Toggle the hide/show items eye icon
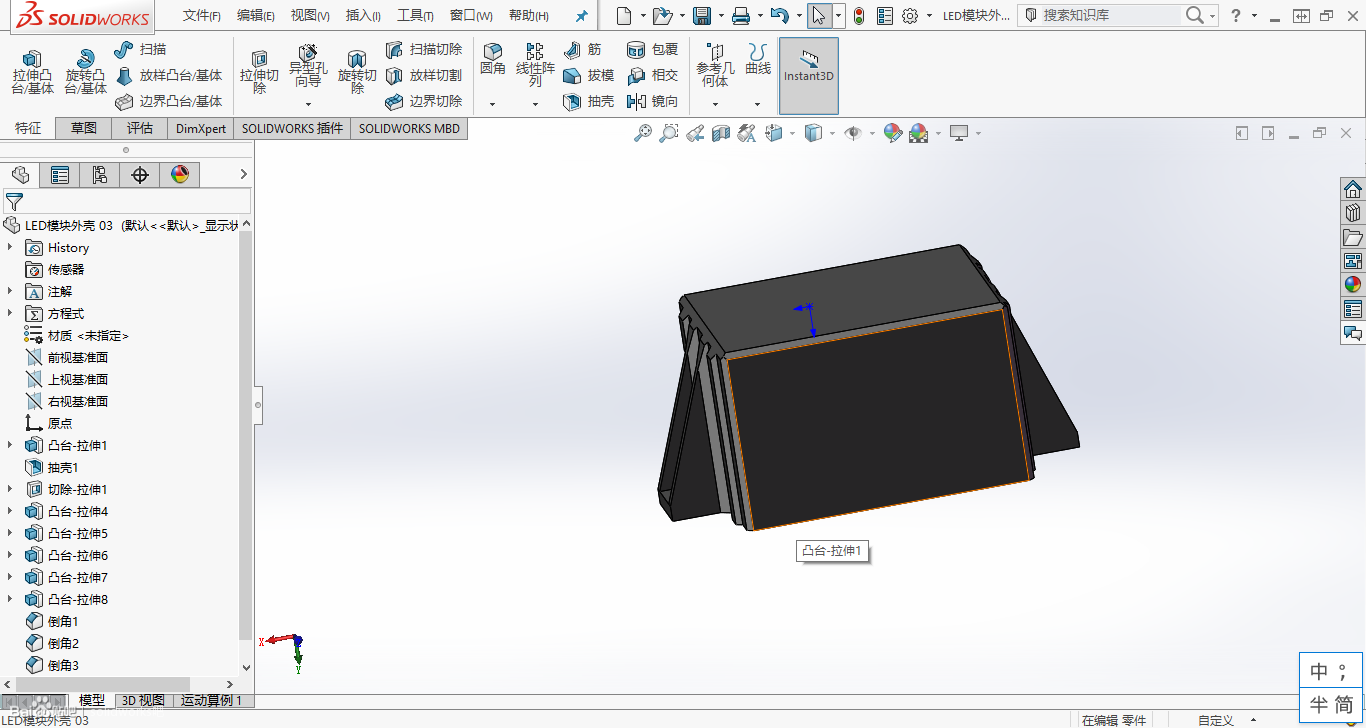 [852, 133]
